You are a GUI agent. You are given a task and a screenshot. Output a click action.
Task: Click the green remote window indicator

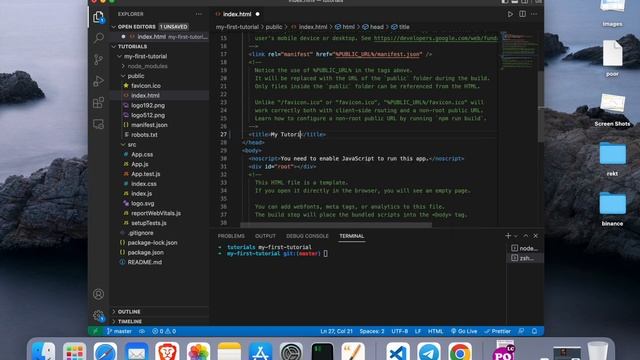tap(96, 331)
